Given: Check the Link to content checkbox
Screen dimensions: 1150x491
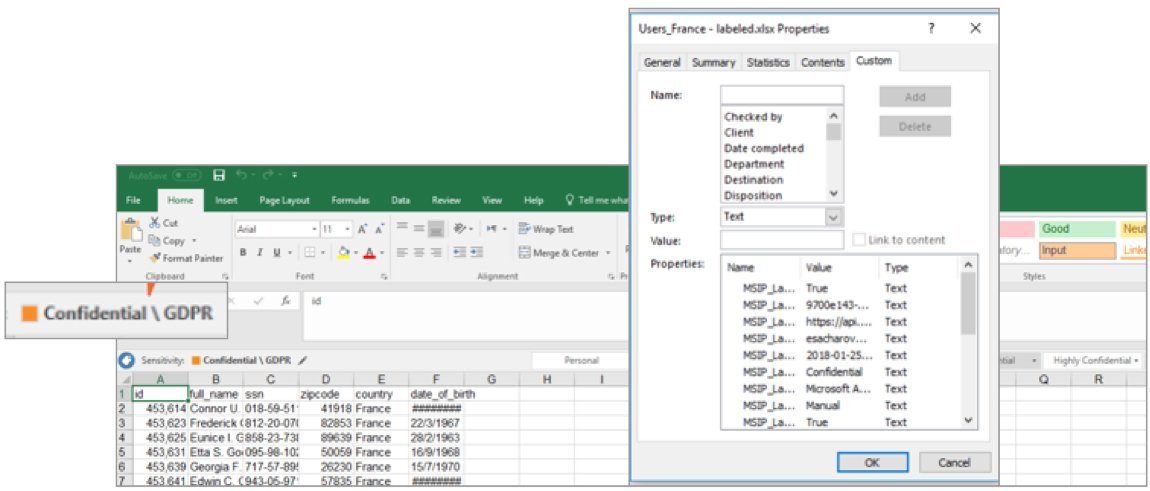Looking at the screenshot, I should [x=859, y=240].
